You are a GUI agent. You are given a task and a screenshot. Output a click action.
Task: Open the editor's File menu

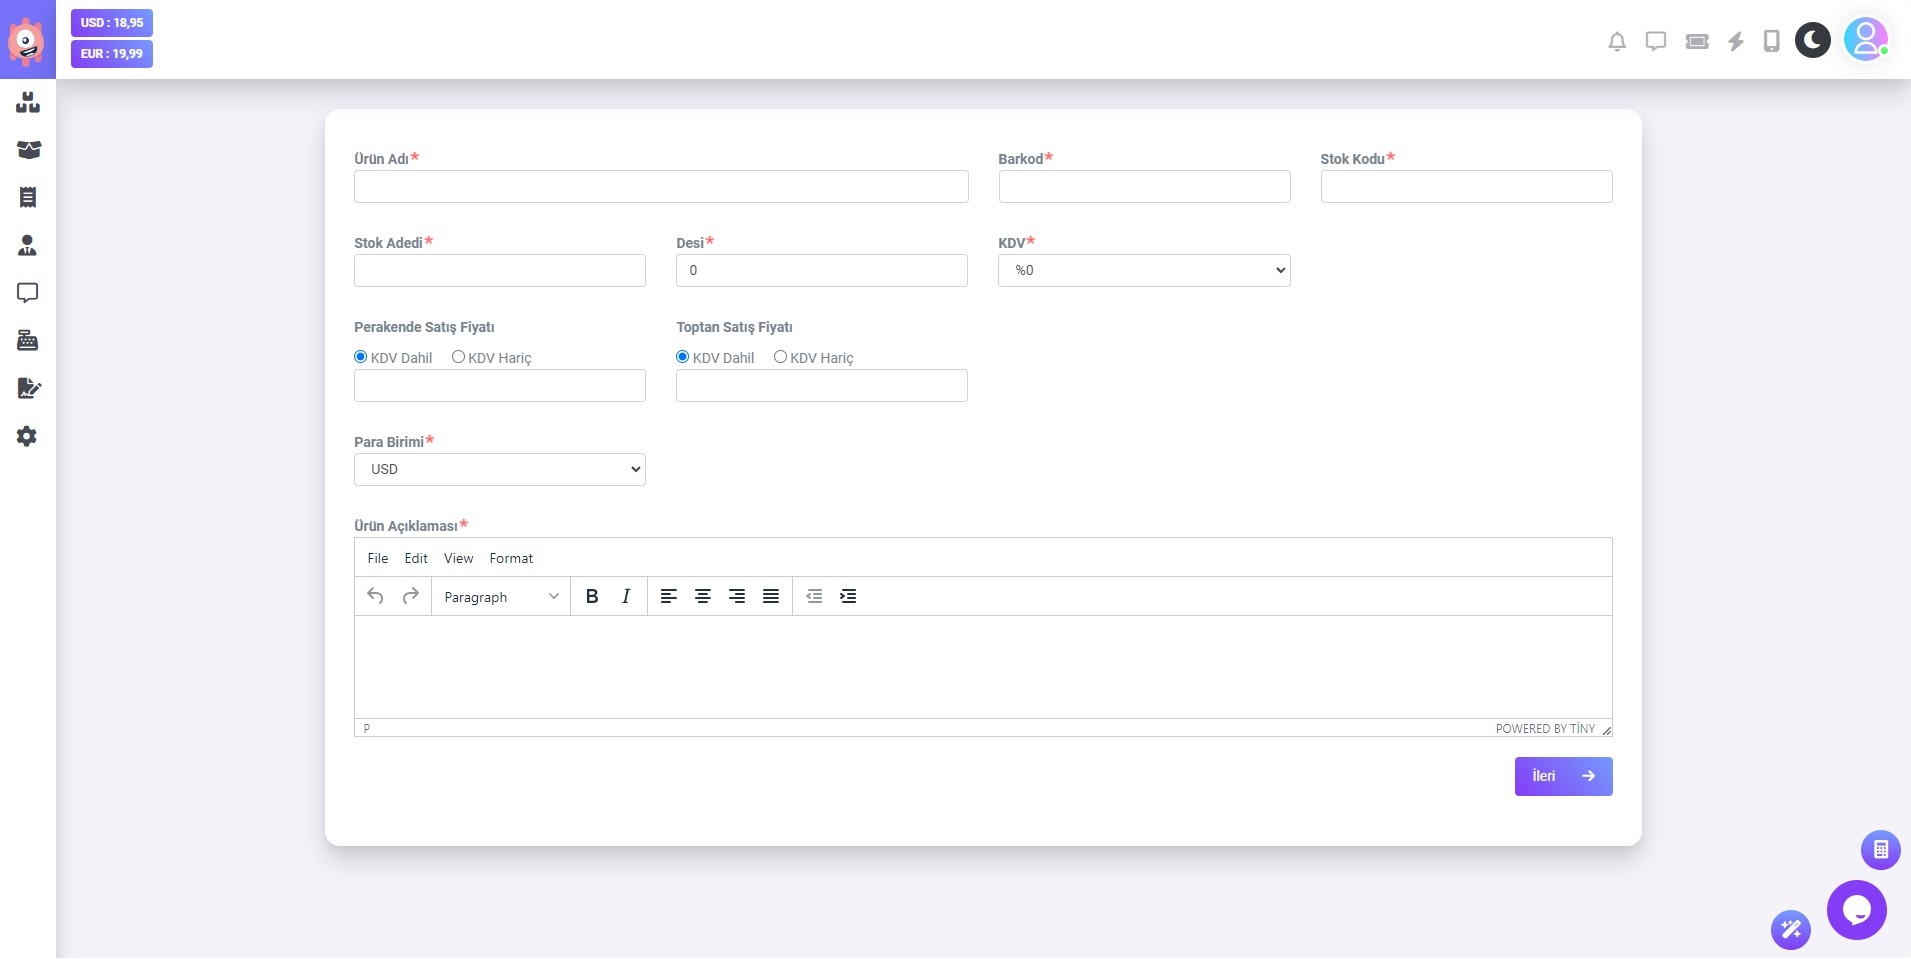click(377, 559)
